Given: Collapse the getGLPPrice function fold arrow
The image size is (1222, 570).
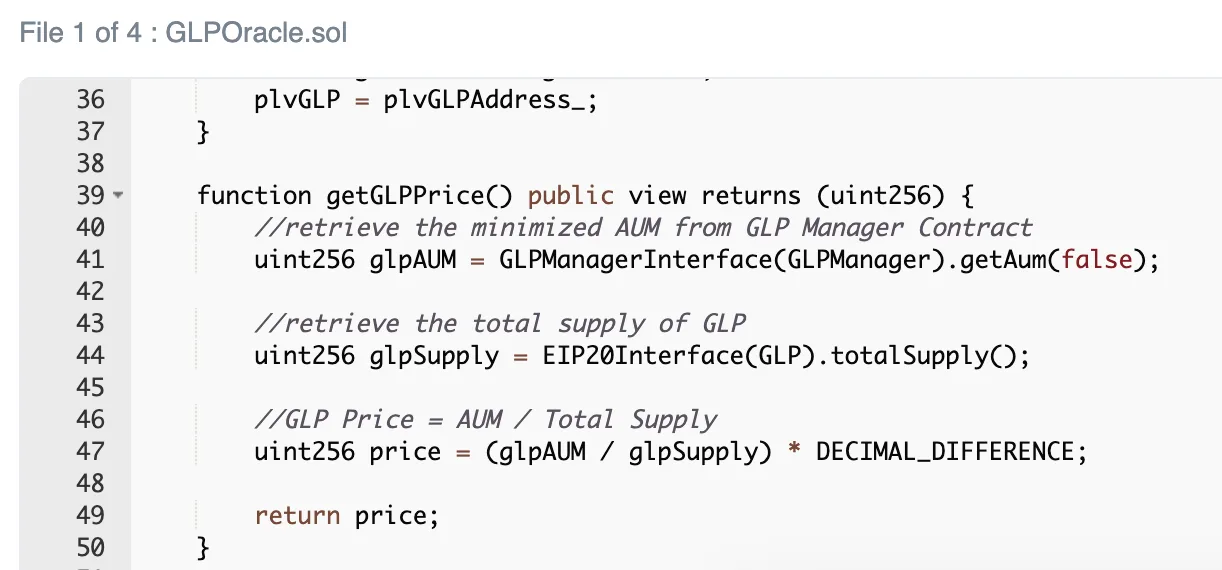Looking at the screenshot, I should point(118,196).
